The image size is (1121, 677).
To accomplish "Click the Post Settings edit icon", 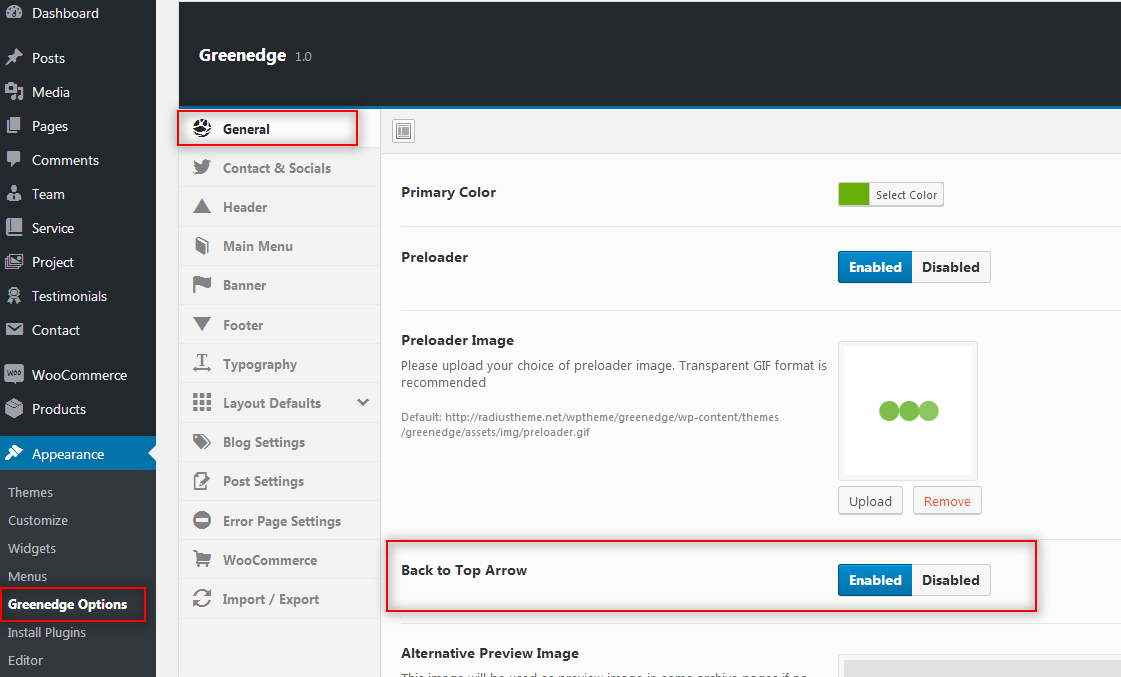I will point(202,480).
